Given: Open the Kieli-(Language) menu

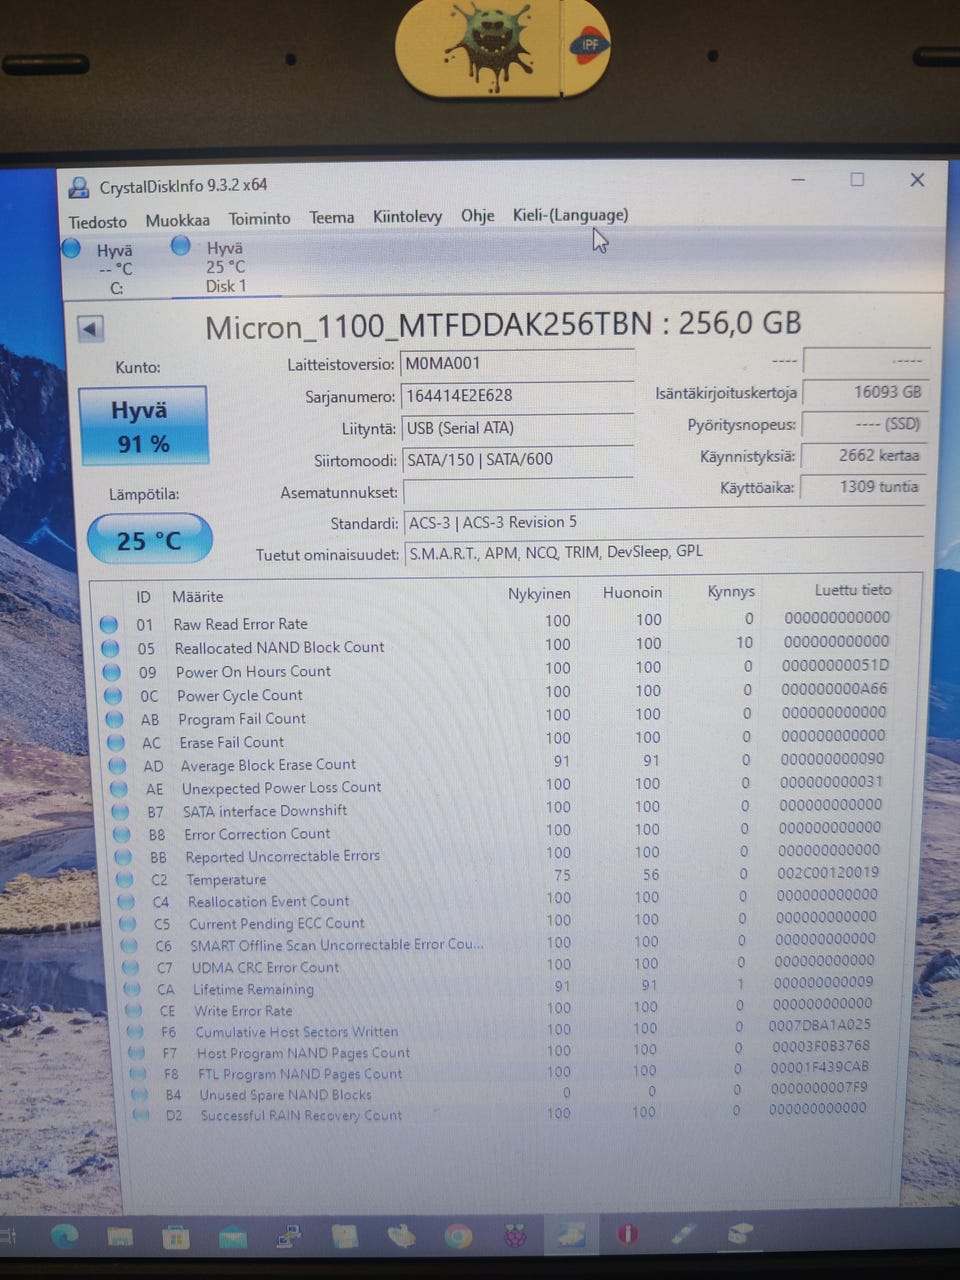Looking at the screenshot, I should pos(570,214).
